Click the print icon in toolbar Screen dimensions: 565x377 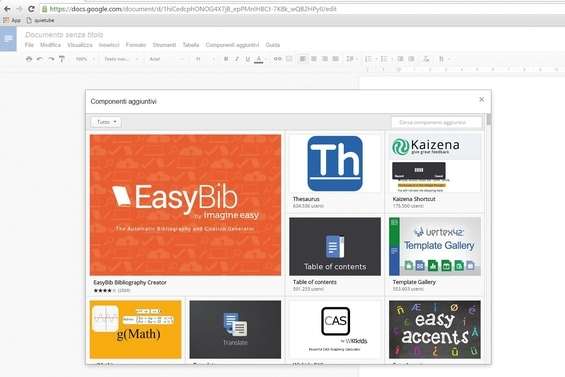(29, 59)
